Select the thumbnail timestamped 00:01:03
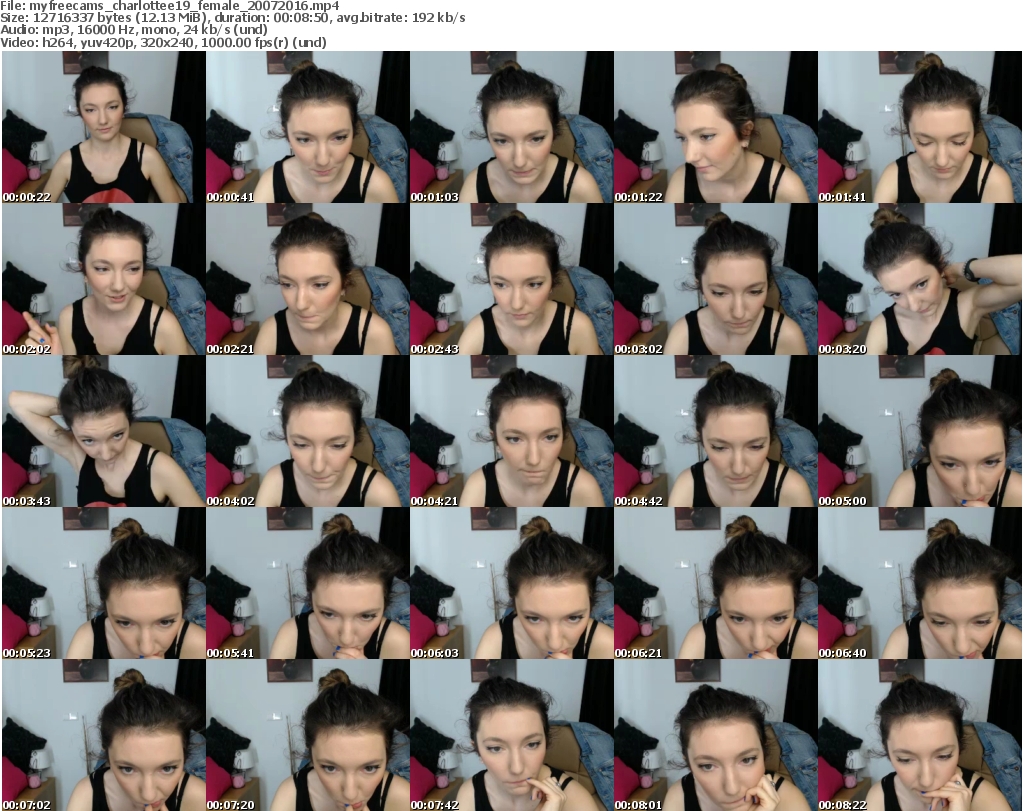The height and width of the screenshot is (811, 1024). [511, 127]
